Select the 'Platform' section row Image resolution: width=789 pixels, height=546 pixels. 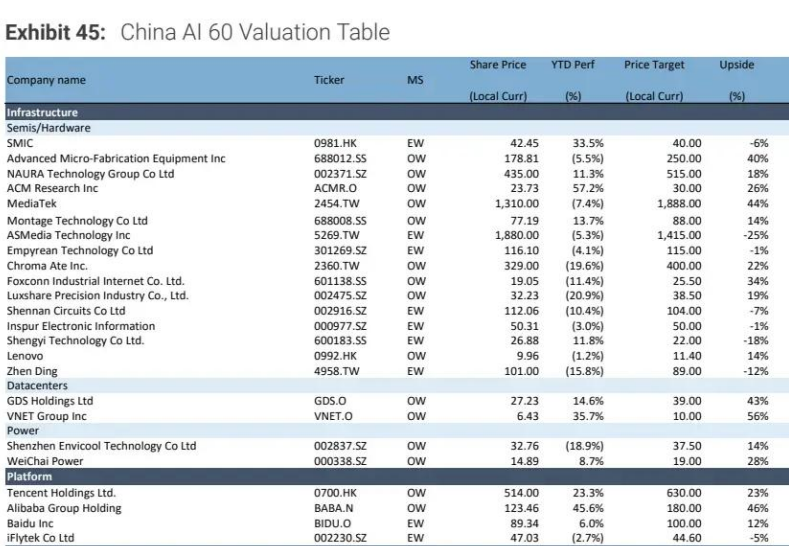coord(397,477)
